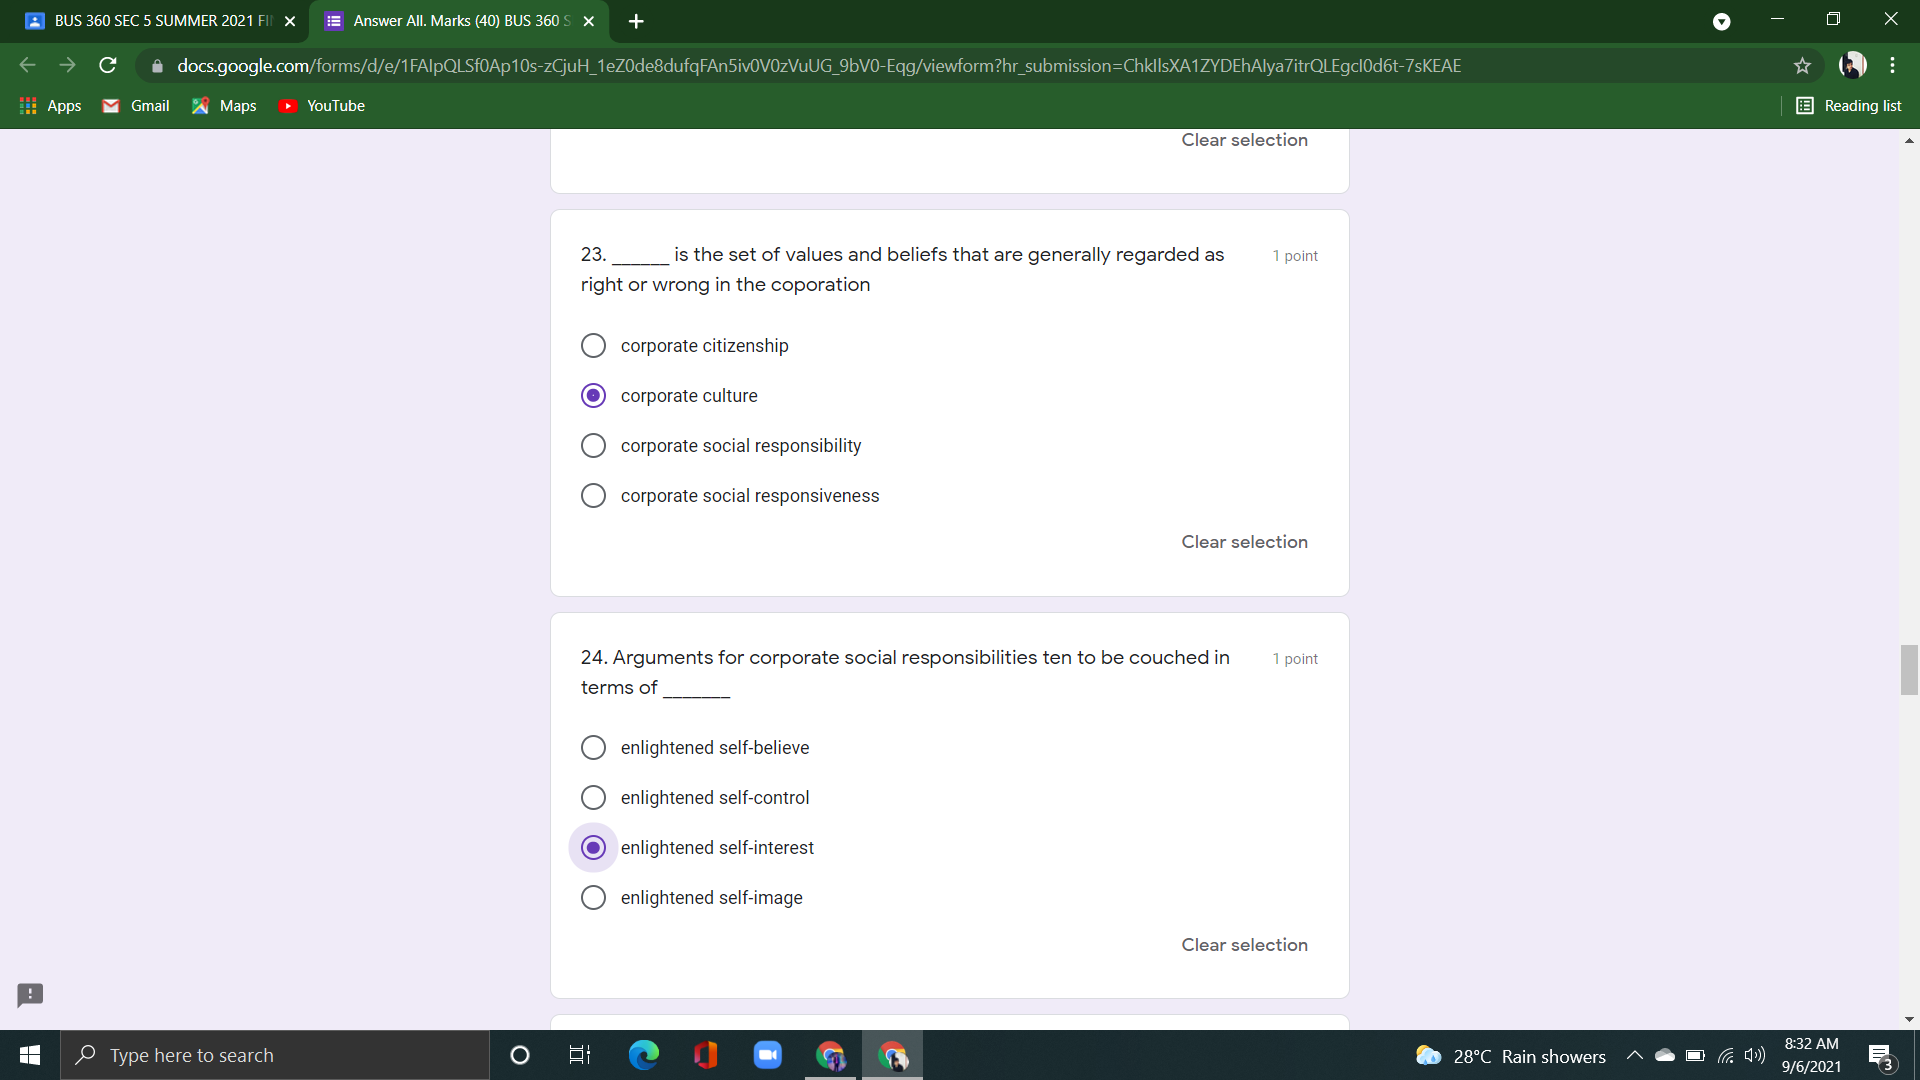This screenshot has height=1080, width=1920.
Task: Choose enlightened self-image for question 24
Action: coord(593,897)
